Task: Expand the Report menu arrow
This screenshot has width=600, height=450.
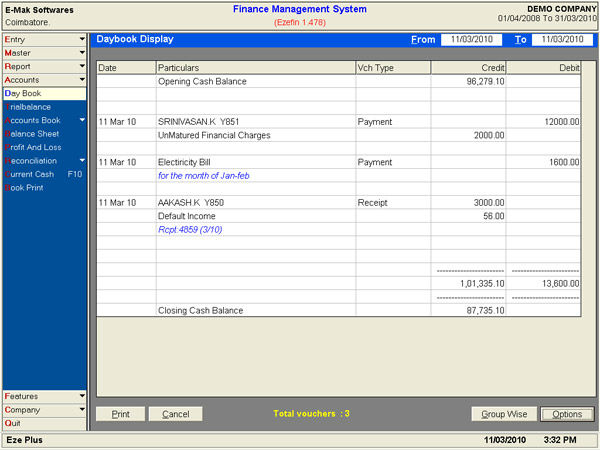Action: (82, 66)
